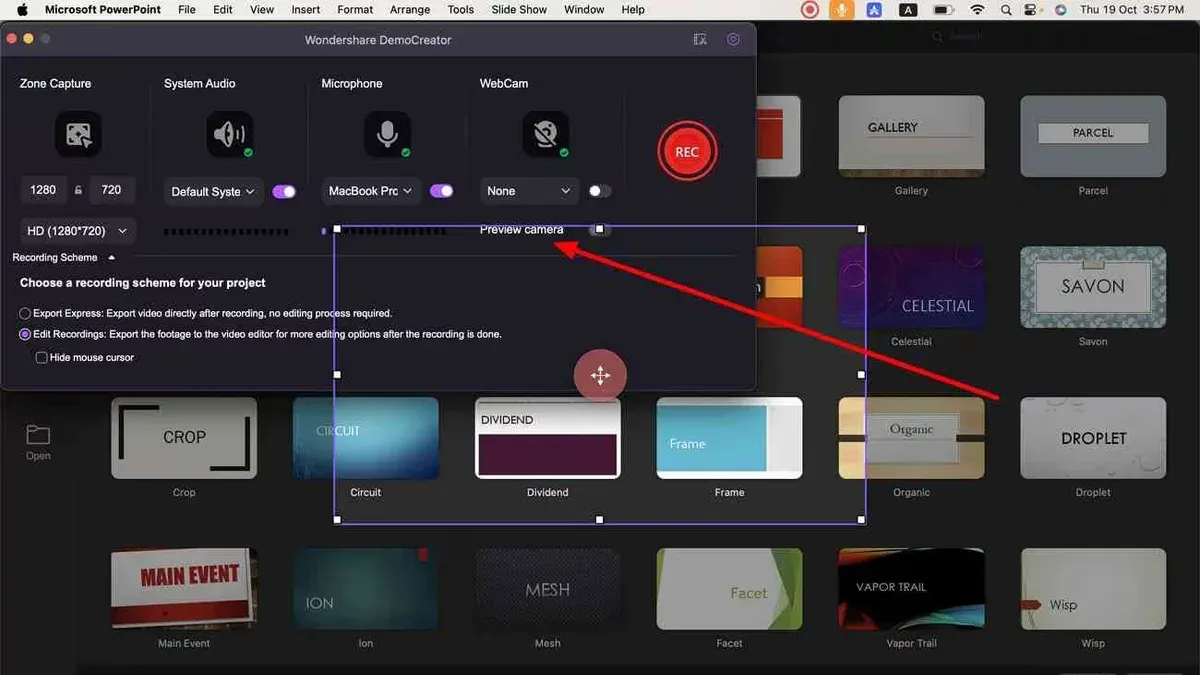Select the Parcel template thumbnail

[x=1093, y=136]
